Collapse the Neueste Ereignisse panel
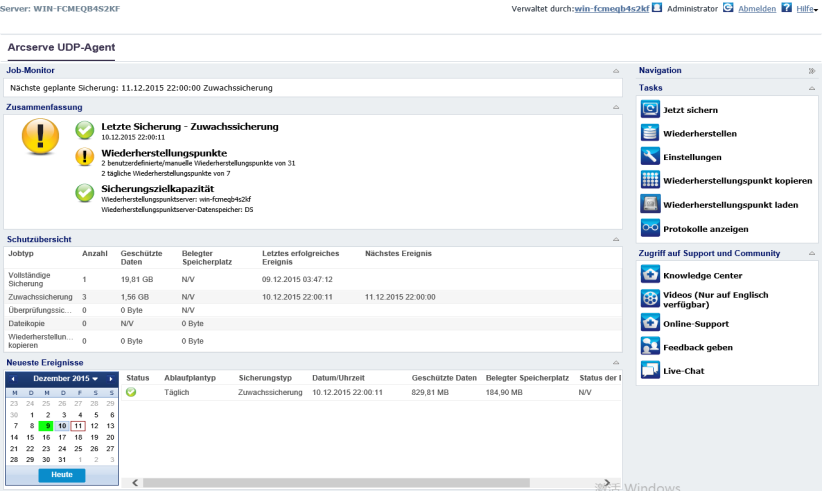The width and height of the screenshot is (822, 491). 616,362
